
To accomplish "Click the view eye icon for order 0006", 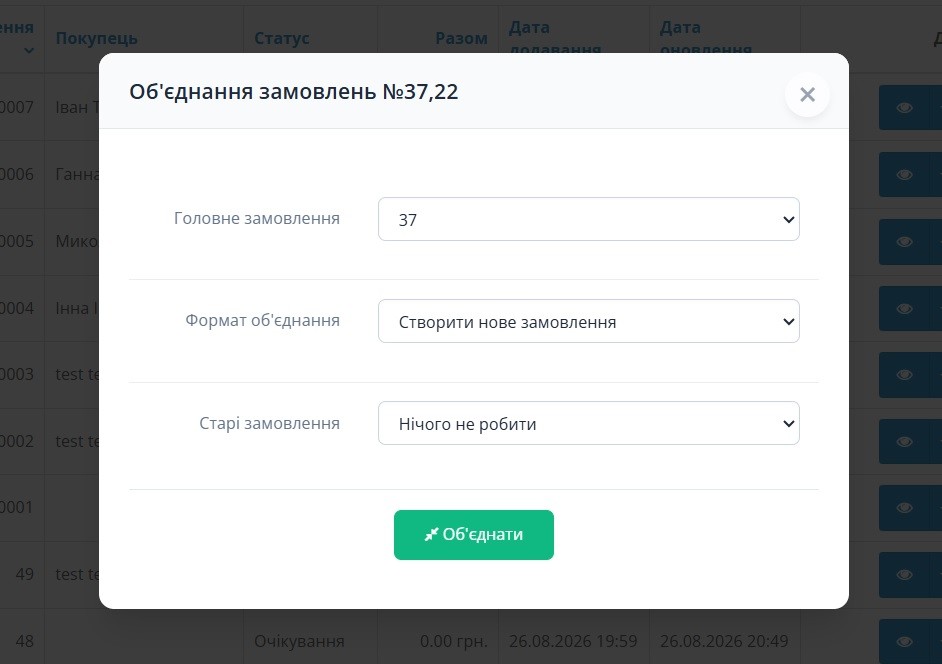I will pos(905,175).
